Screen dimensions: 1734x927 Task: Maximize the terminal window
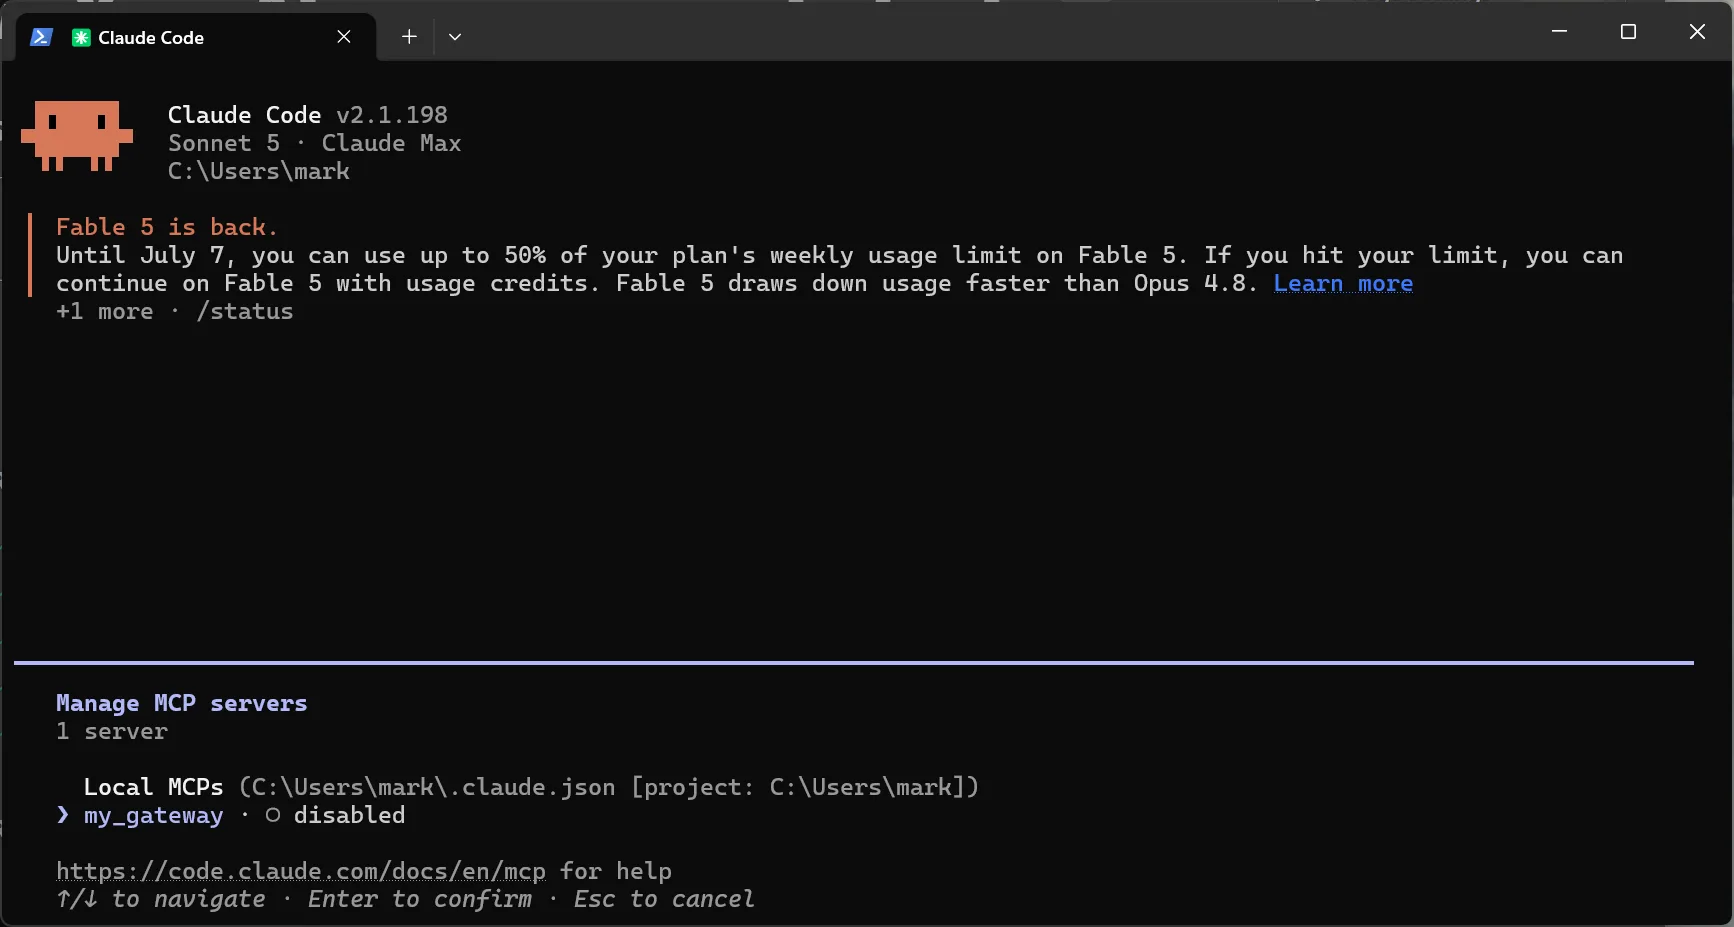click(1628, 32)
